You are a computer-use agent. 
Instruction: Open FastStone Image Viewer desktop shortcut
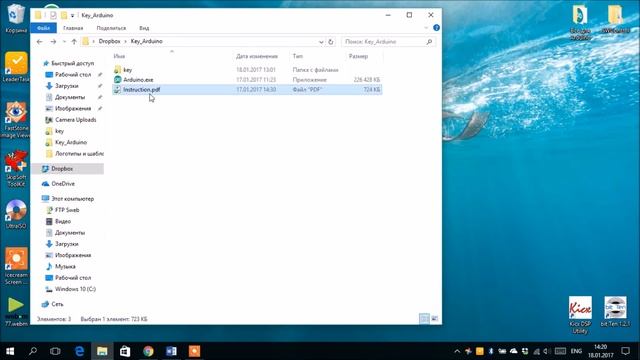tap(16, 120)
